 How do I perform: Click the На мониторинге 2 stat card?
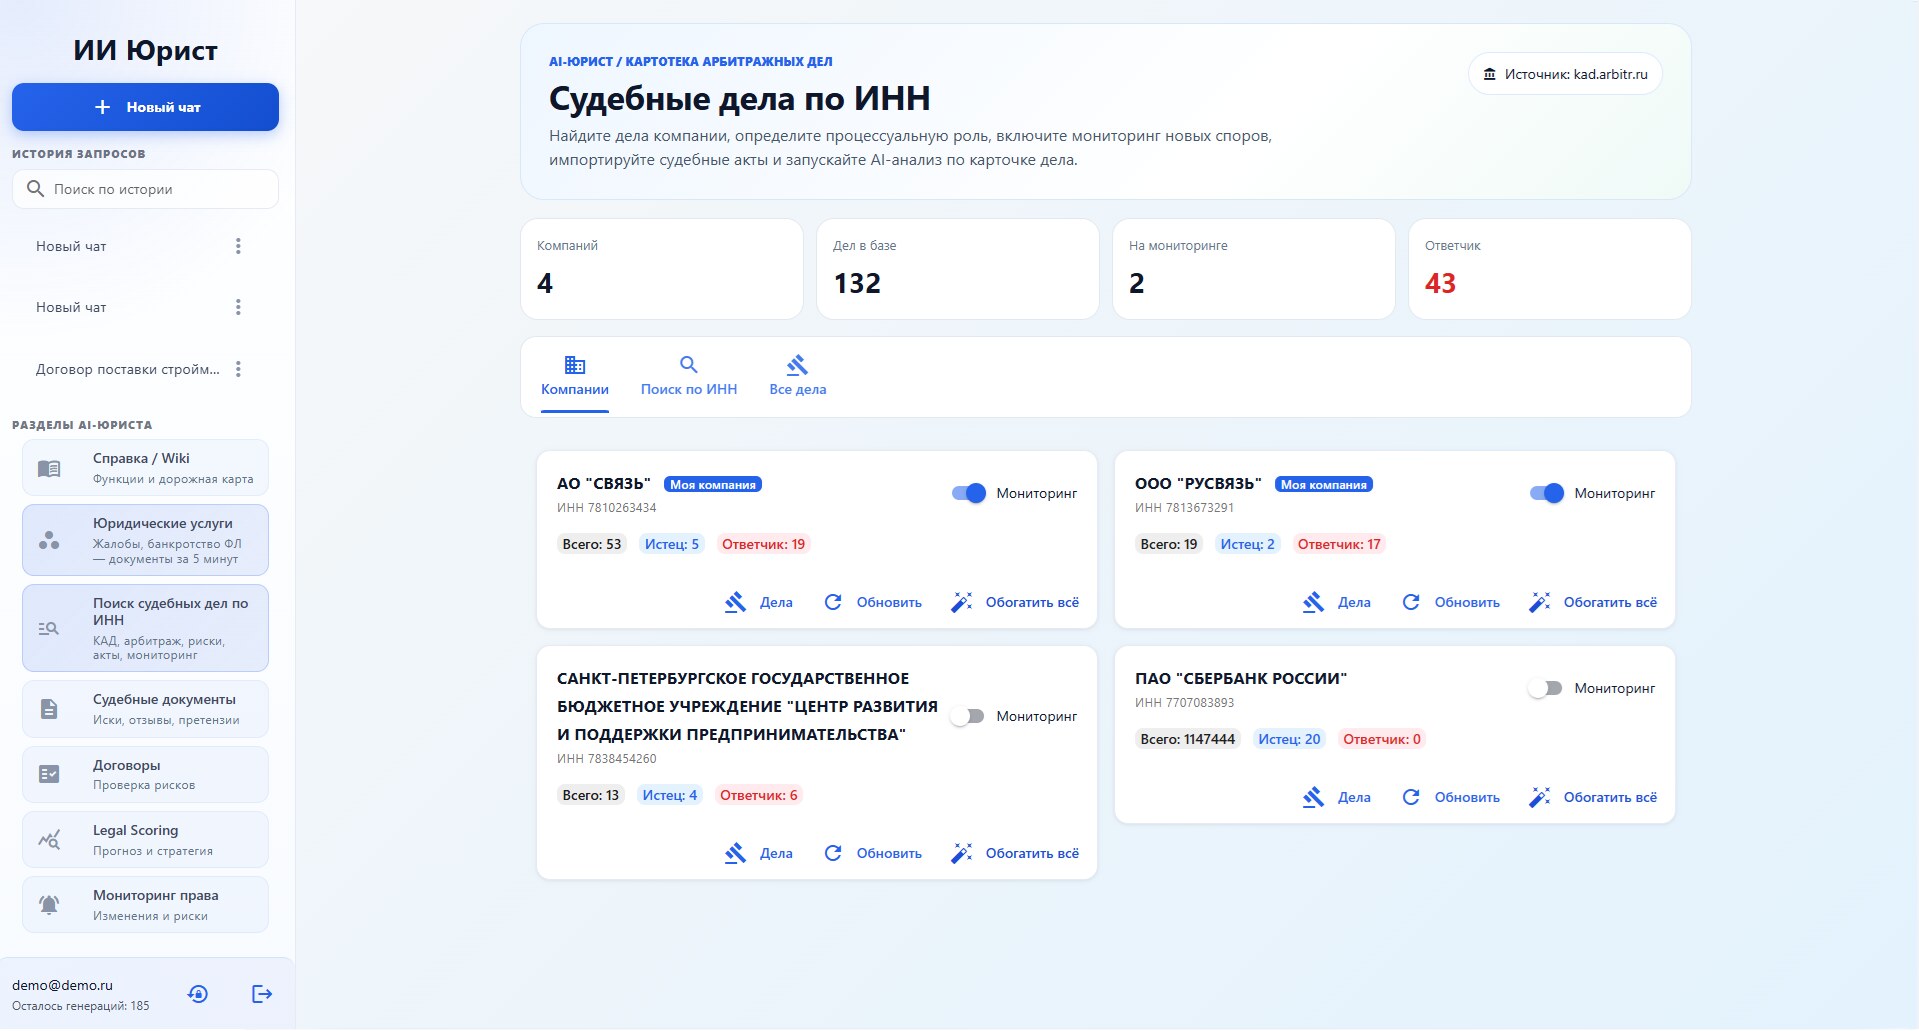coord(1253,269)
